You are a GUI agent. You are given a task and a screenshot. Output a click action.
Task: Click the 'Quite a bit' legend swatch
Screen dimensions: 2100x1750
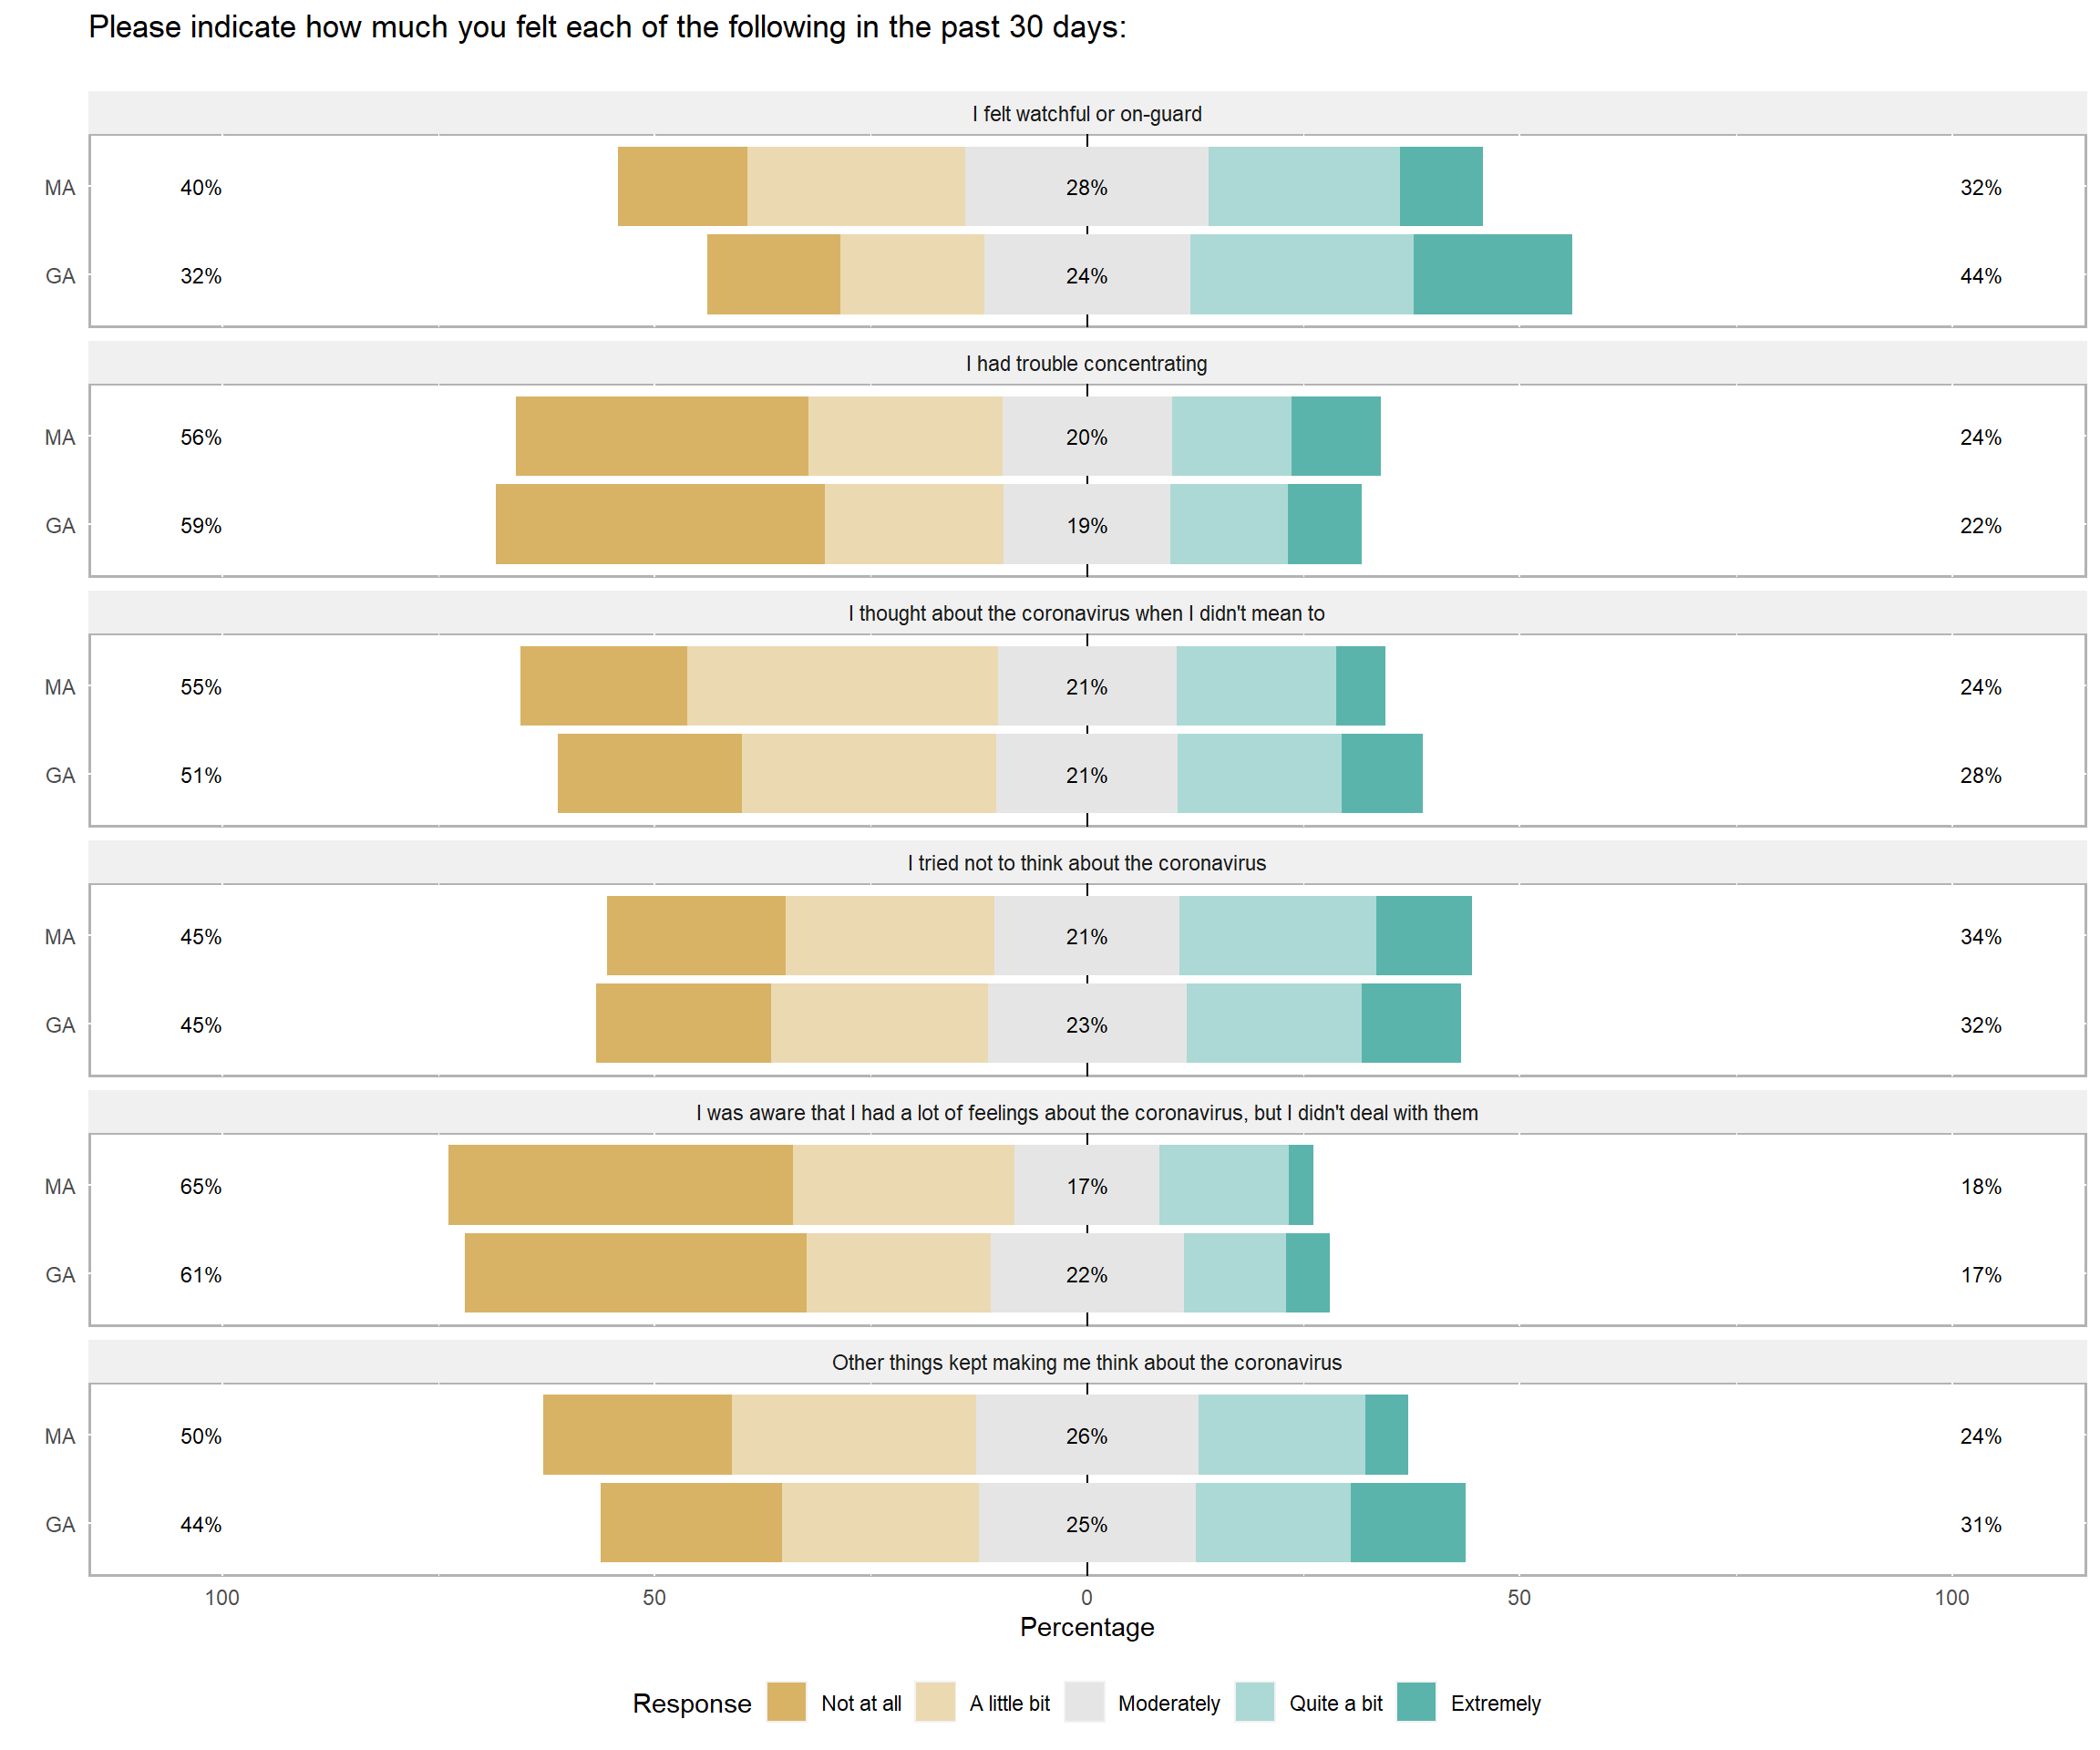tap(1254, 1702)
